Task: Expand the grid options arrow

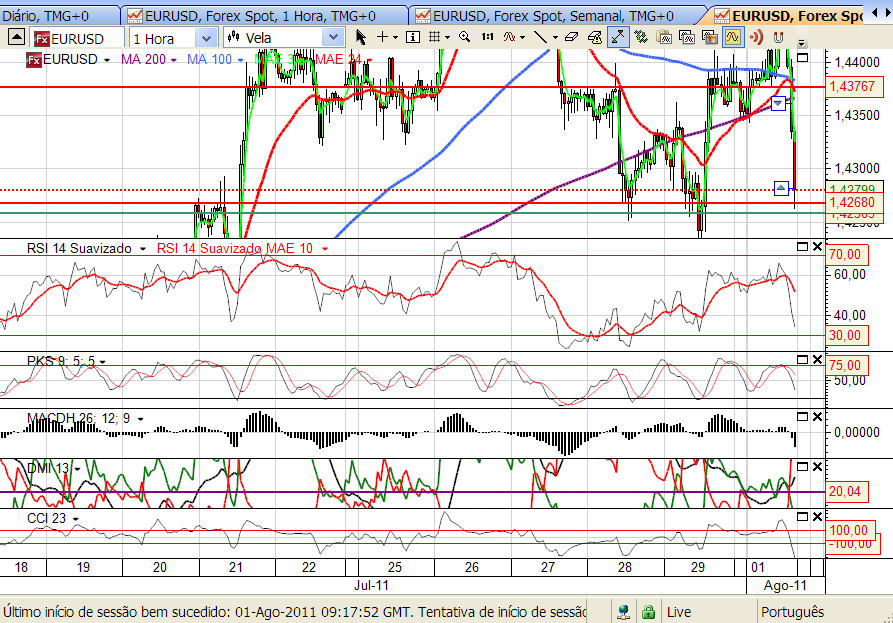Action: (x=448, y=38)
